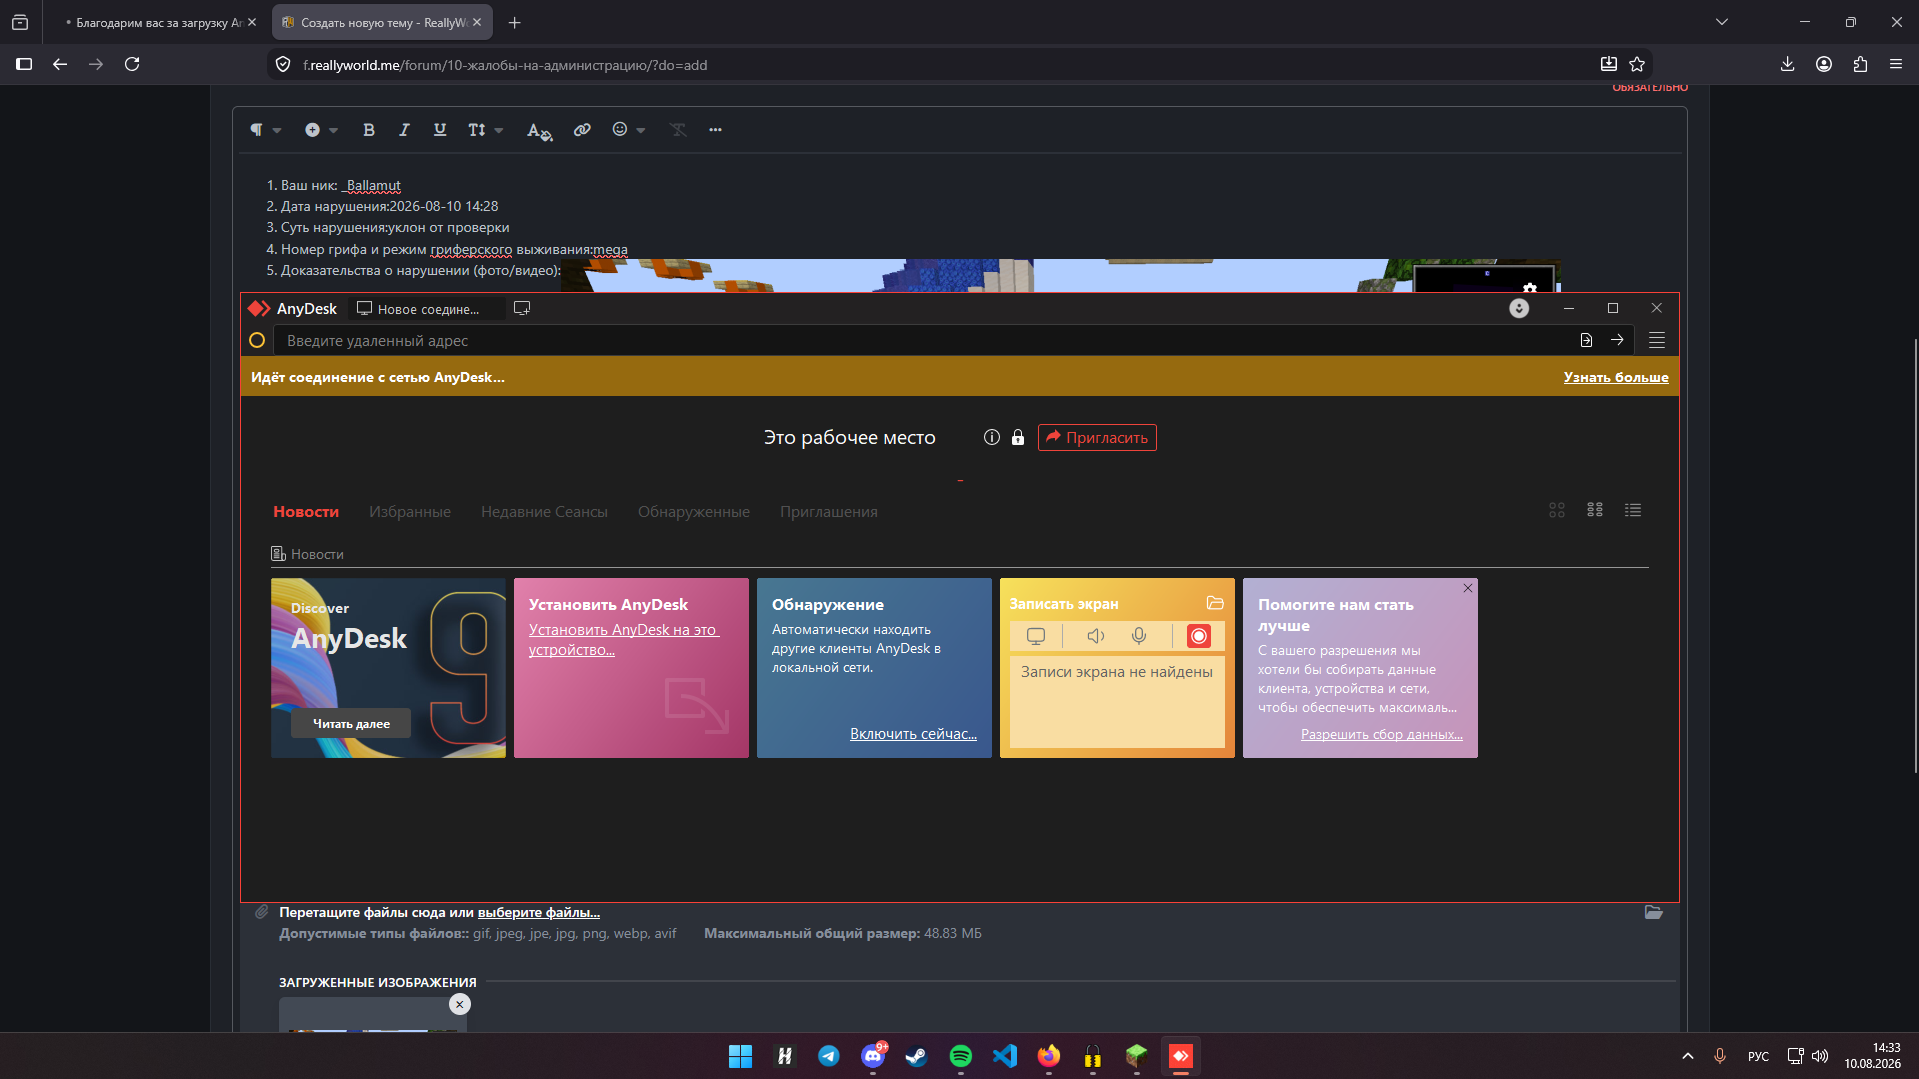Click Читать далее on Discover AnyDesk card
This screenshot has width=1919, height=1079.
pyautogui.click(x=351, y=723)
